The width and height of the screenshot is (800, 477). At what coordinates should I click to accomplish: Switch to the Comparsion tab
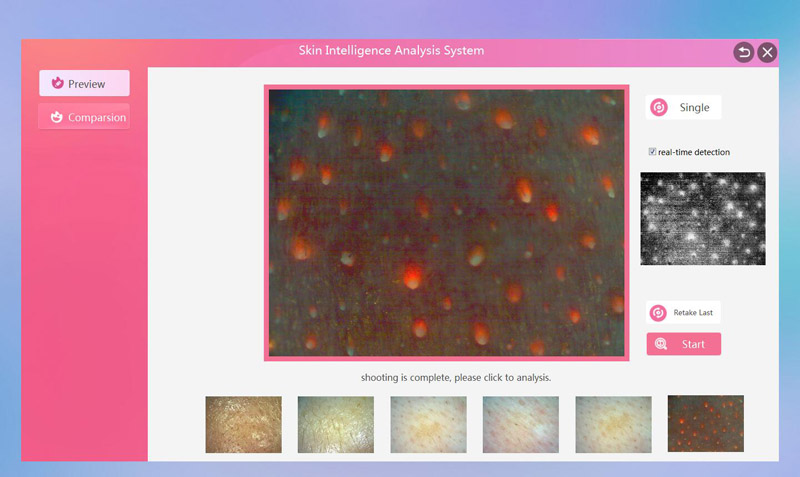(84, 117)
